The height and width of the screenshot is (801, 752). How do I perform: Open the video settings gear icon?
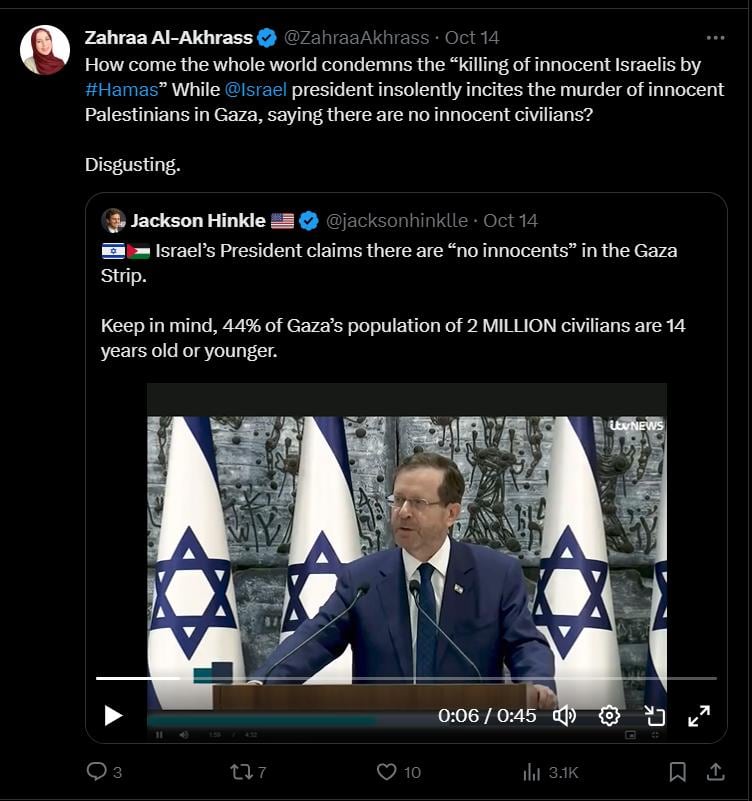click(x=608, y=715)
